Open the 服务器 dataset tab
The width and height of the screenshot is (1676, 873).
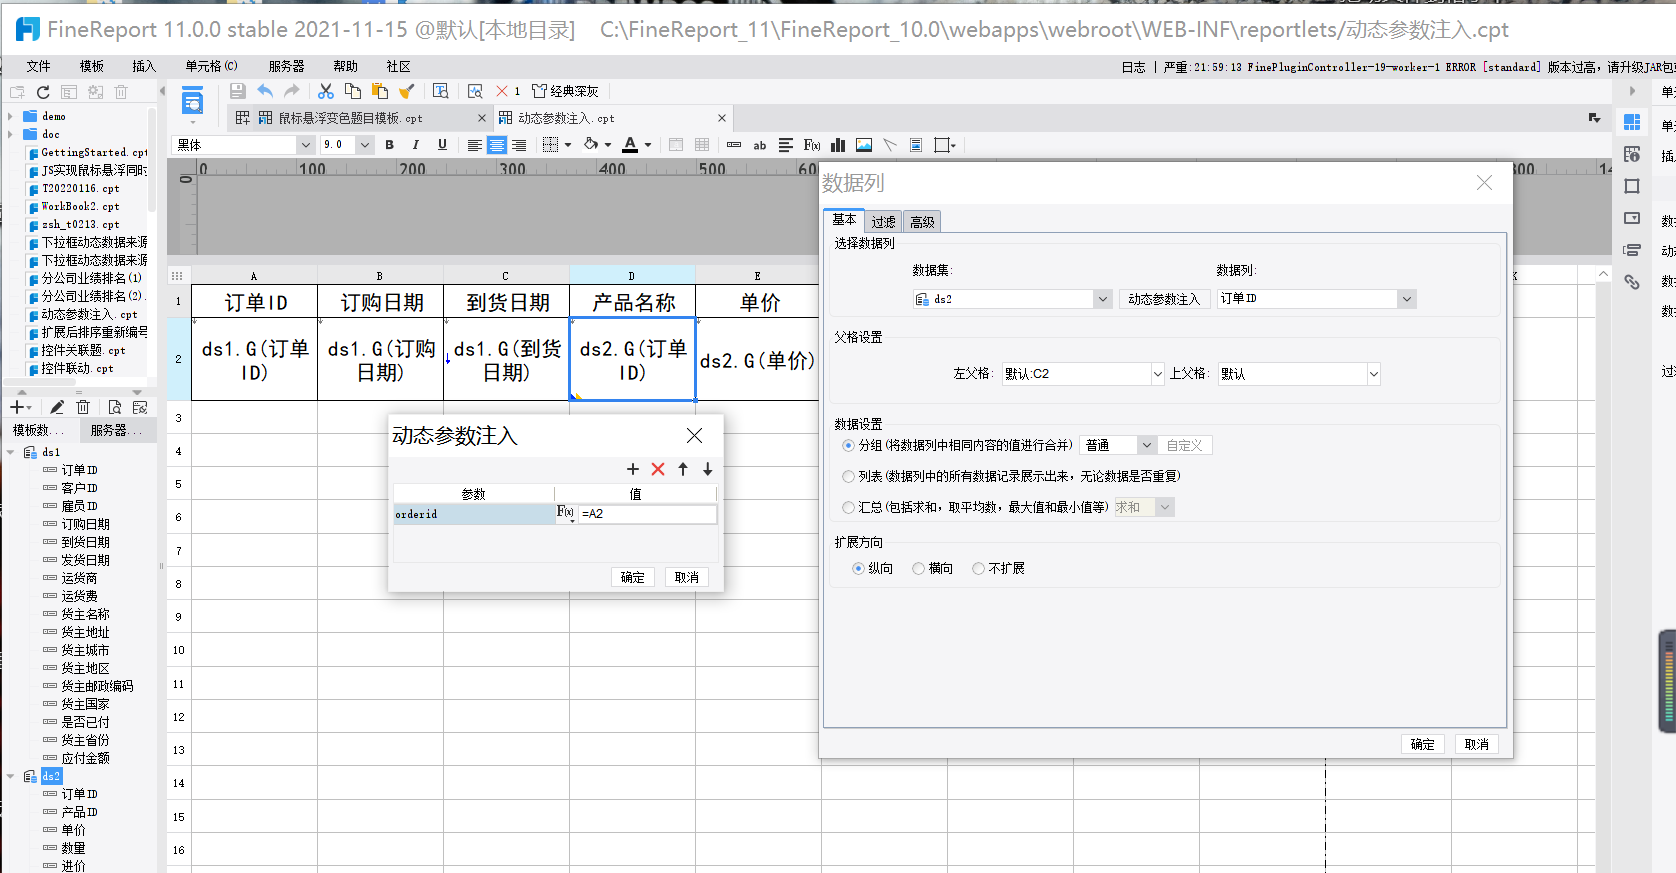[115, 430]
